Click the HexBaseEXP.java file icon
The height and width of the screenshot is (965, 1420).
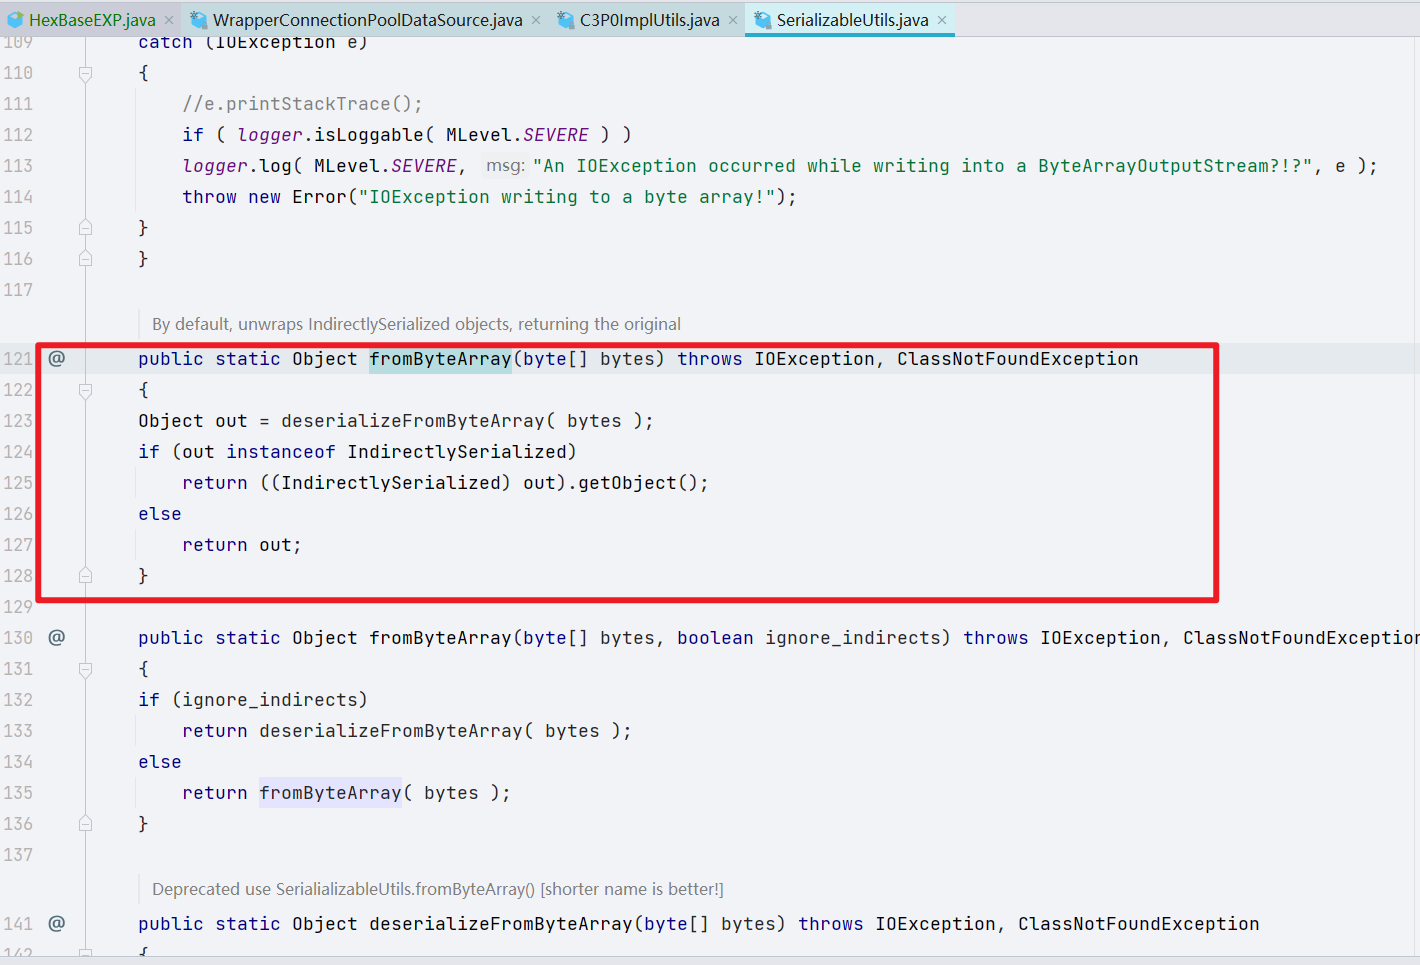coord(15,20)
